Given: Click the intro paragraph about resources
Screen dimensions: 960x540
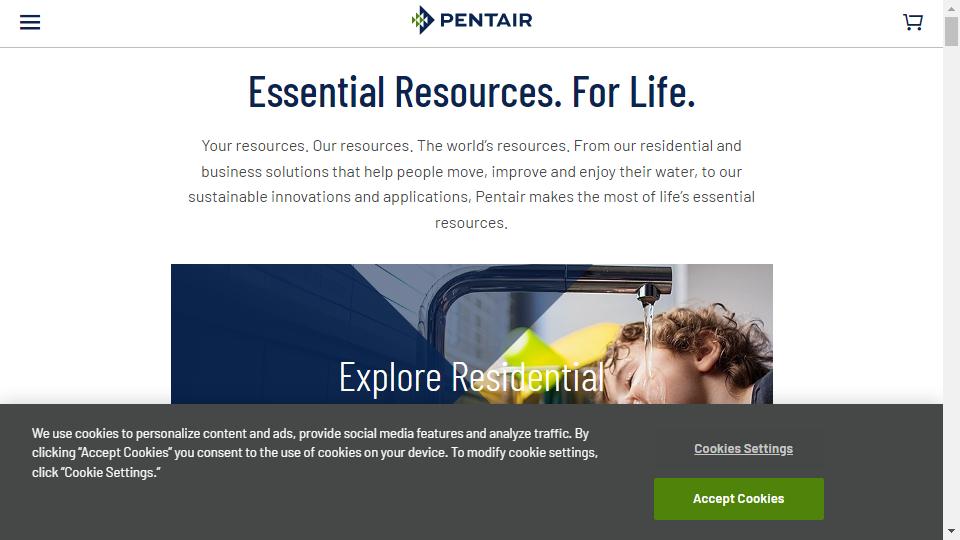Looking at the screenshot, I should (471, 184).
